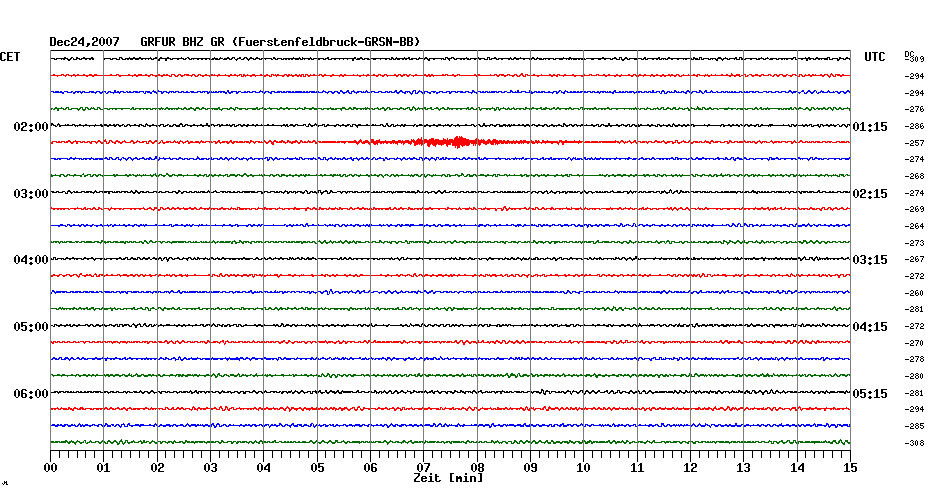Click the 05:15 UTC time label

[x=870, y=394]
